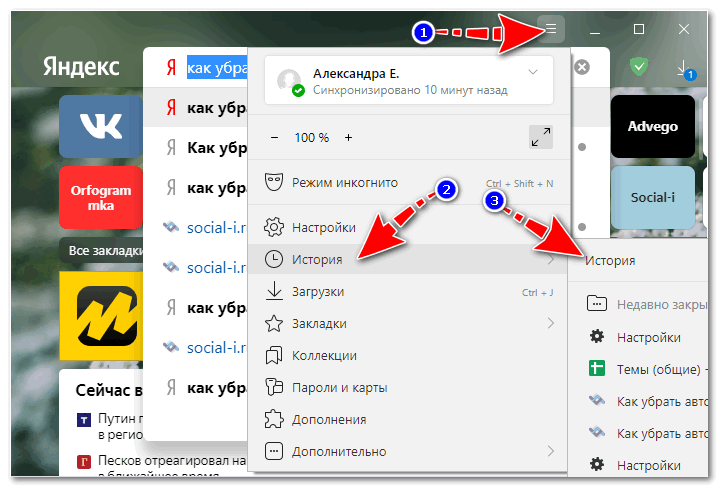Select История in the main menu
The height and width of the screenshot is (488, 719).
tap(409, 260)
